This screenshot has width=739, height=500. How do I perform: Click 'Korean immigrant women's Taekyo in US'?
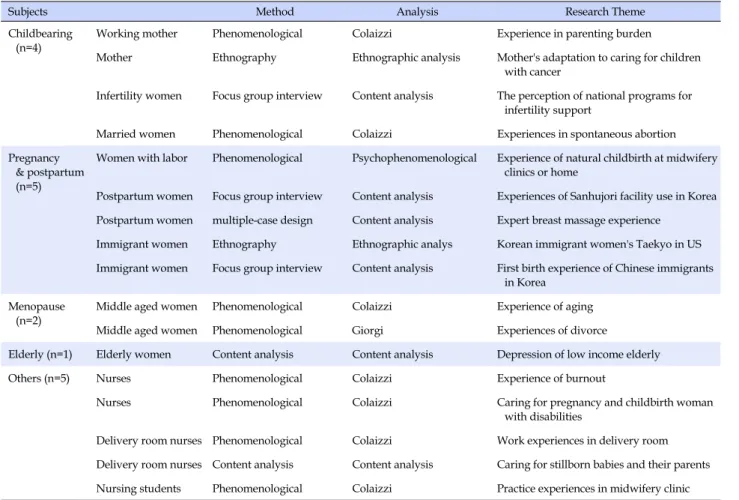(x=599, y=244)
